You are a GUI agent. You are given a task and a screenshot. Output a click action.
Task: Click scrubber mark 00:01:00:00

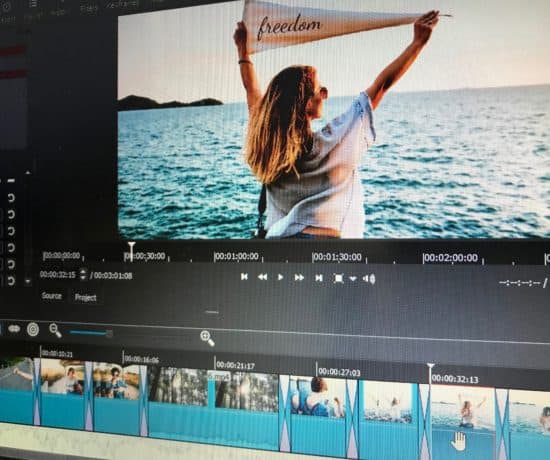[x=237, y=256]
